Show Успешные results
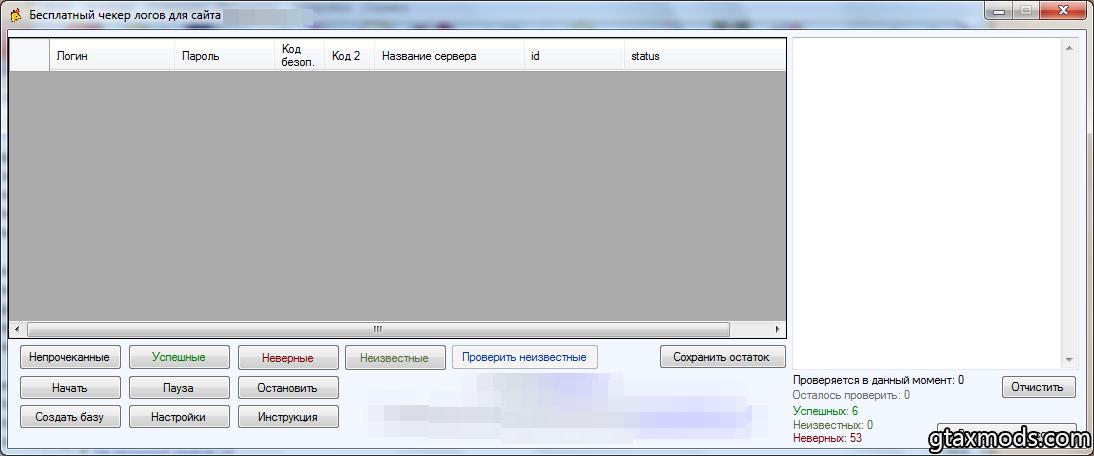 click(179, 357)
